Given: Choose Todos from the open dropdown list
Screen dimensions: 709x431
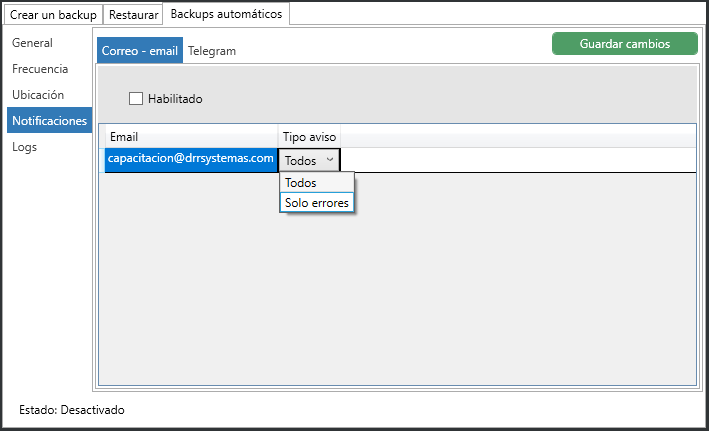Looking at the screenshot, I should (x=316, y=183).
